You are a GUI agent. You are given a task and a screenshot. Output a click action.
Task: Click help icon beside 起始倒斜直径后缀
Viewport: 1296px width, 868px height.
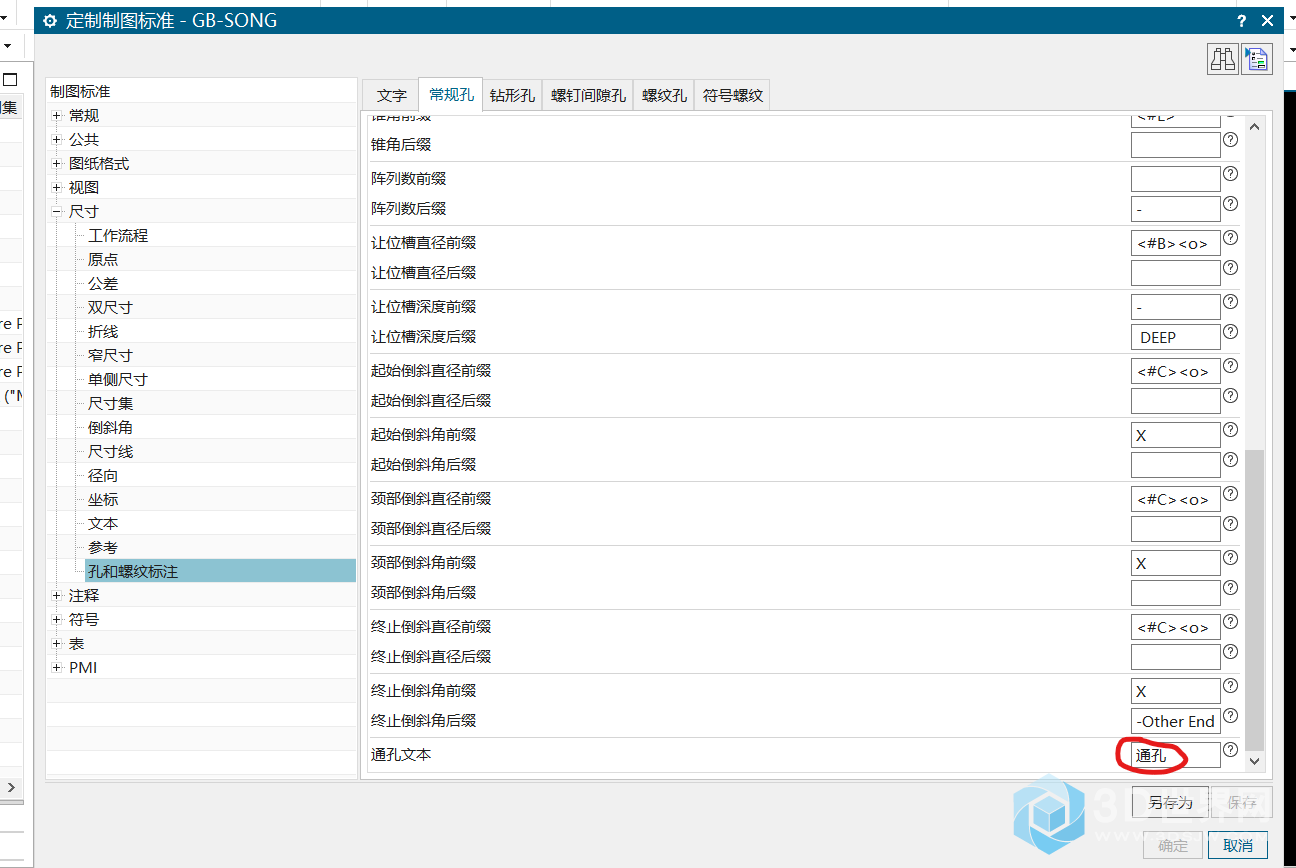pyautogui.click(x=1230, y=396)
